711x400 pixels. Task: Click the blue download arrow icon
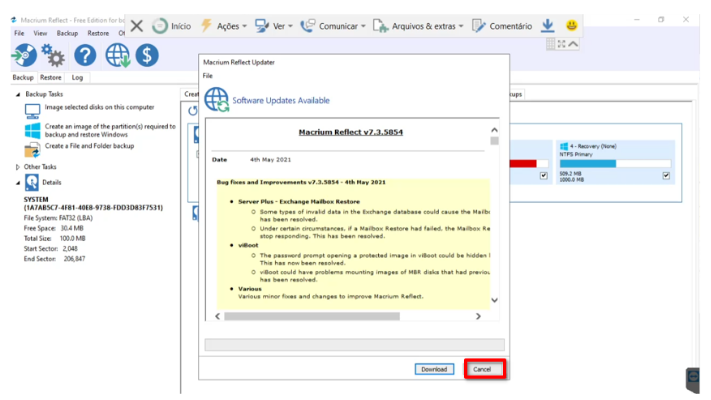click(548, 25)
